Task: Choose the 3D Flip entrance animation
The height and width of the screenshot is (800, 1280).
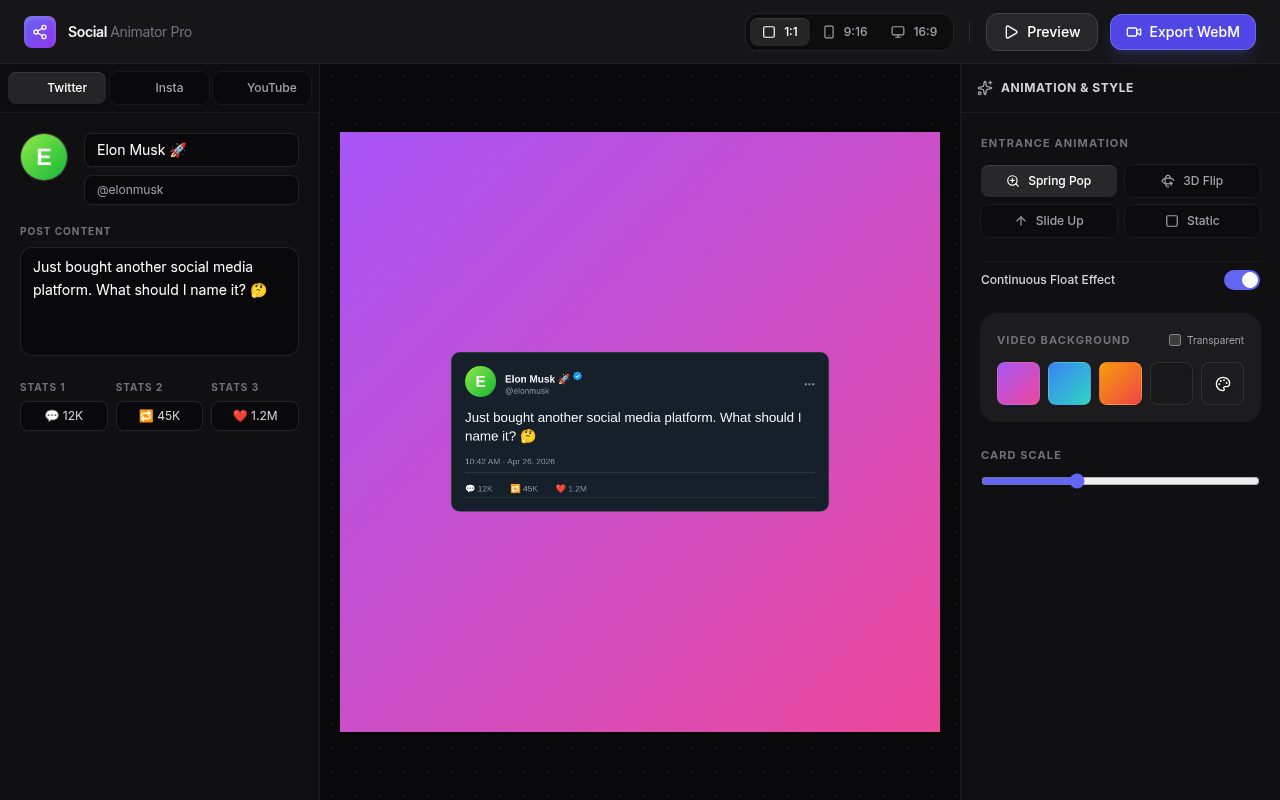Action: pyautogui.click(x=1192, y=181)
